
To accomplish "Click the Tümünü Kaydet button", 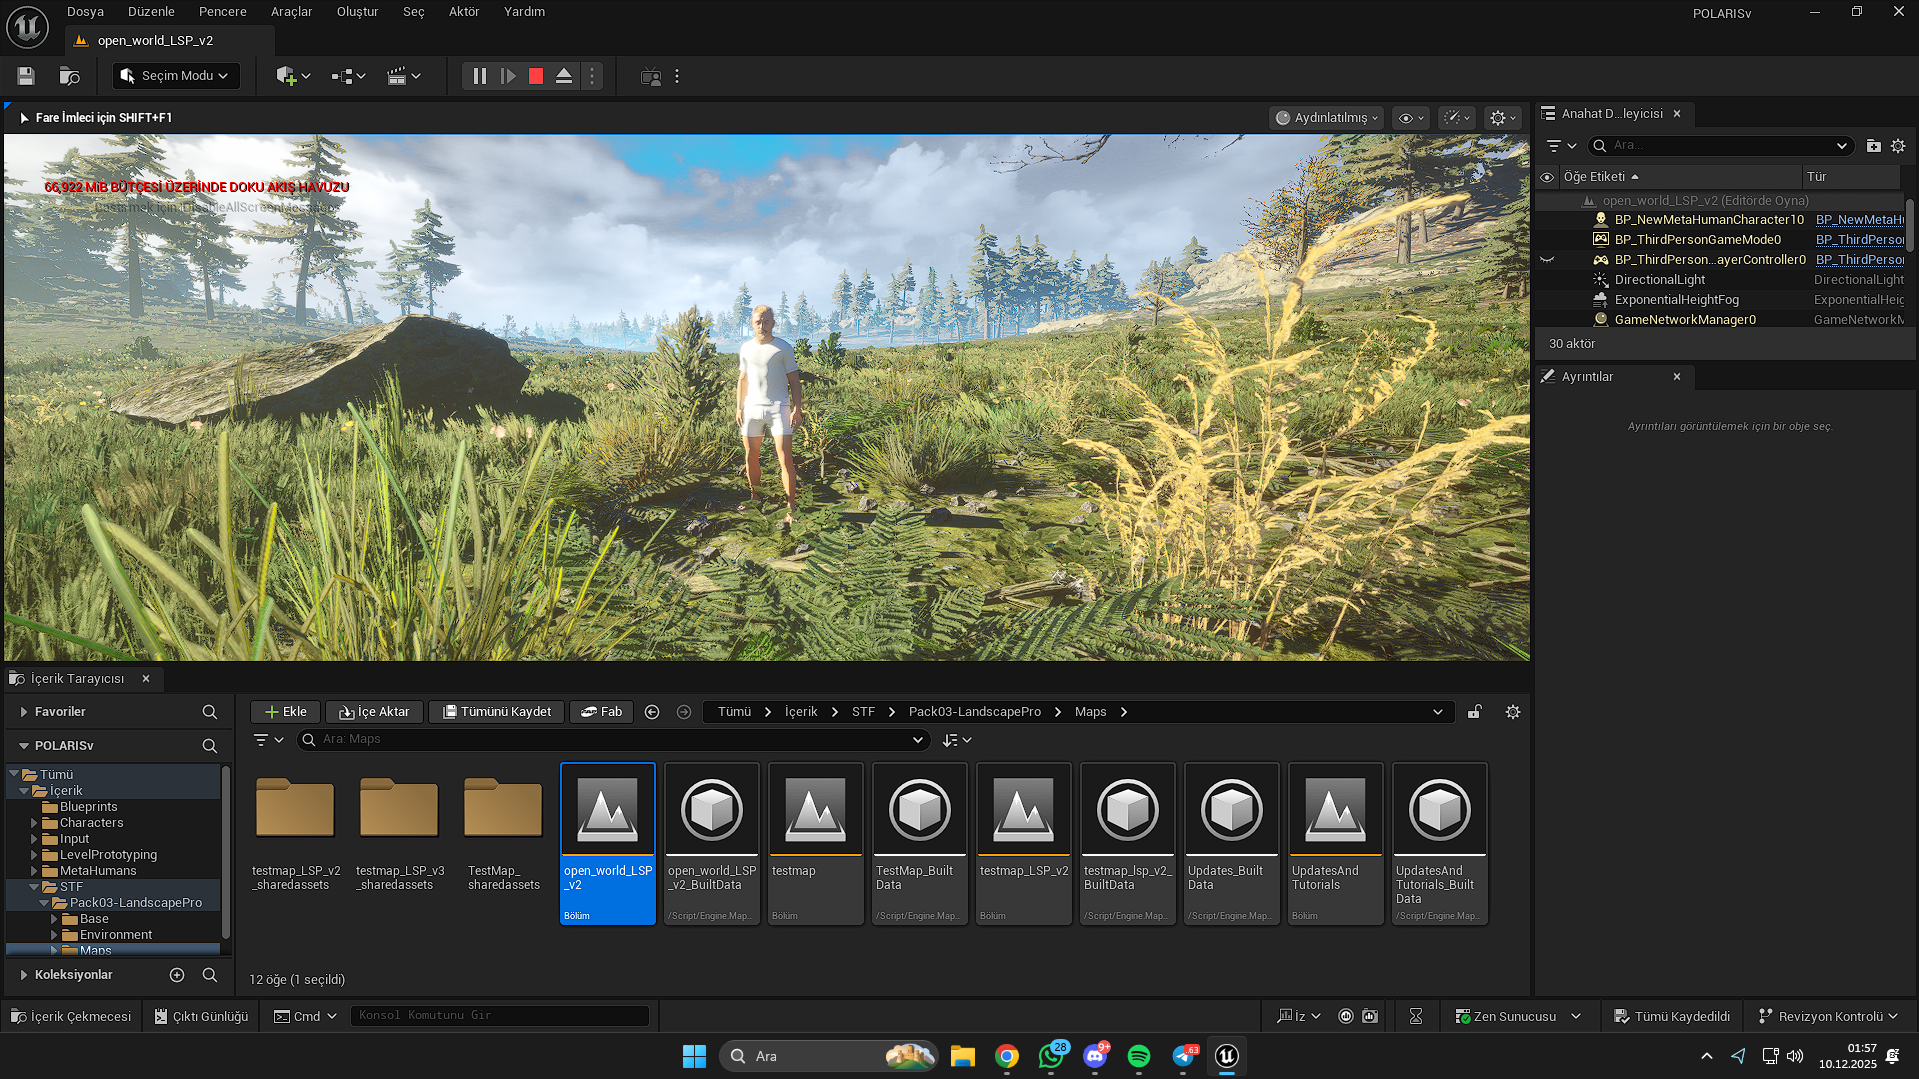I will (x=497, y=712).
